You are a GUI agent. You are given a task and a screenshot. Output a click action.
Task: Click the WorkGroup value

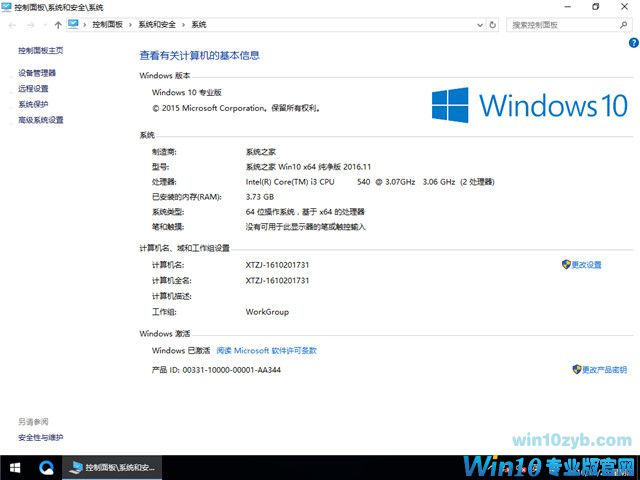point(267,312)
